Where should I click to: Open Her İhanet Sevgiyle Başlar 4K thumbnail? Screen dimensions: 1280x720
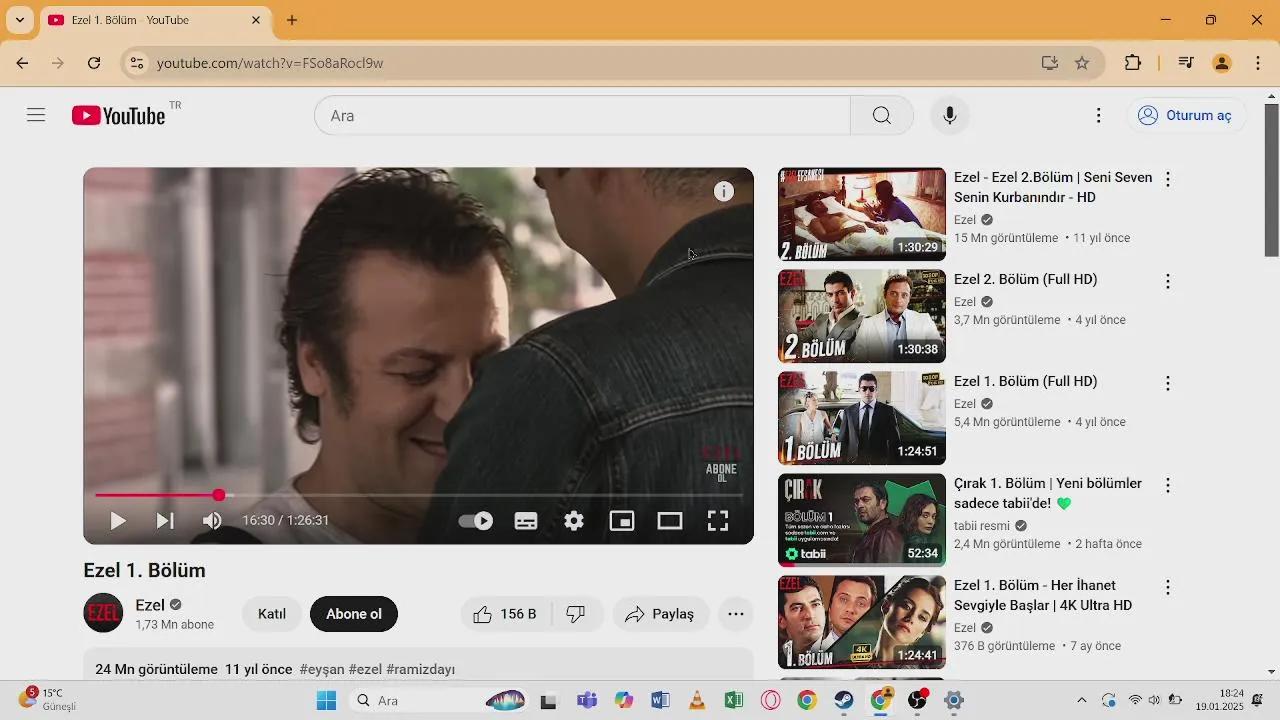(x=862, y=622)
